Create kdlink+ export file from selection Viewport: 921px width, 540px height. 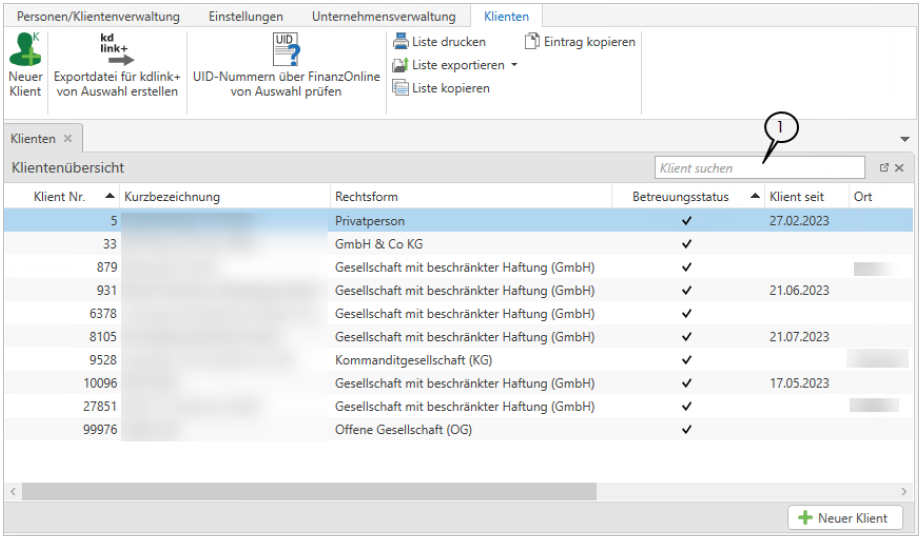tap(117, 52)
